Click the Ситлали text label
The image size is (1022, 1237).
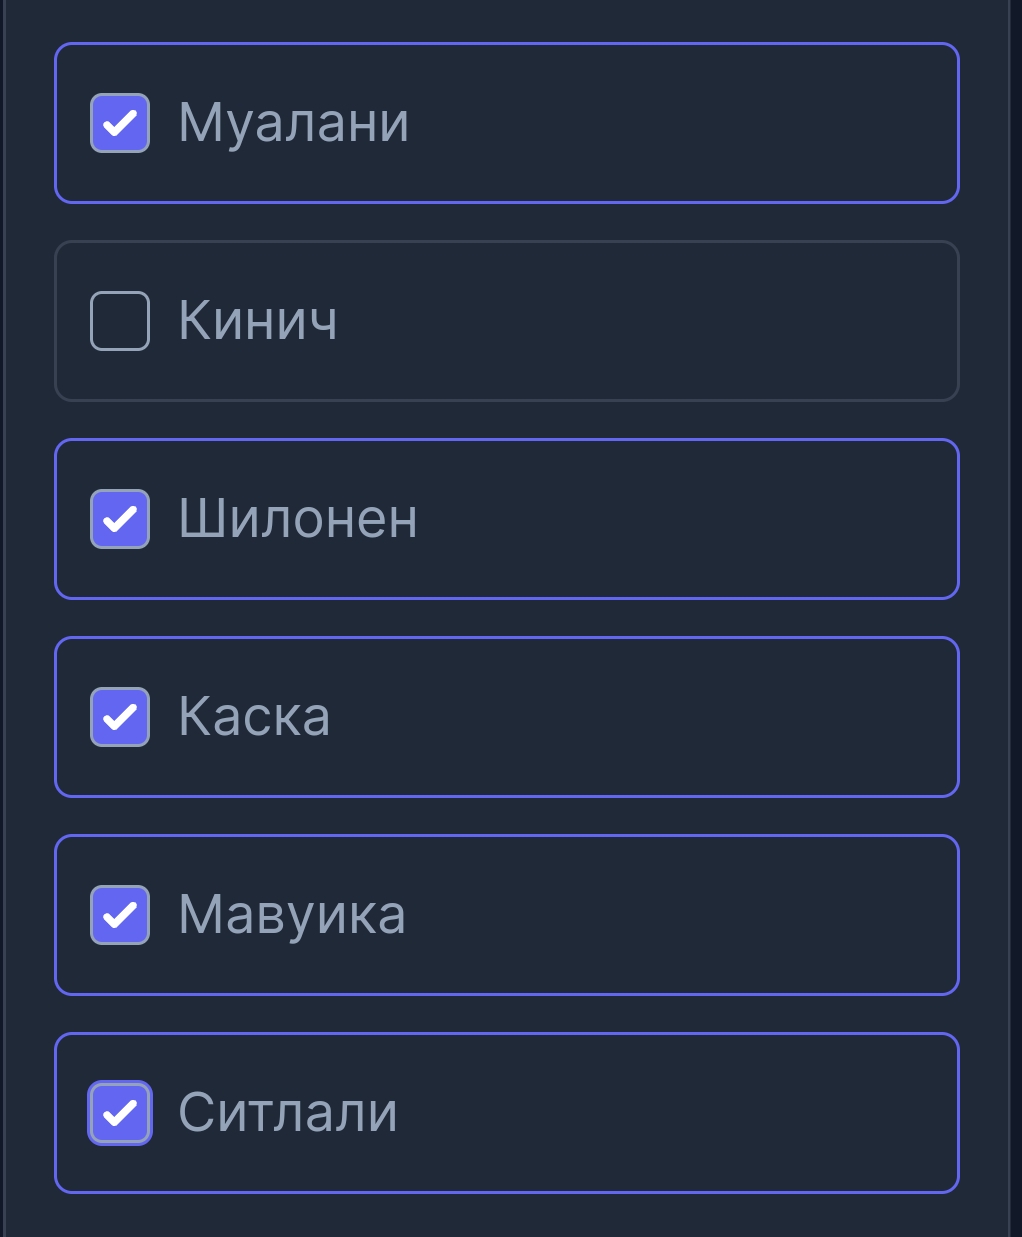click(x=288, y=1113)
